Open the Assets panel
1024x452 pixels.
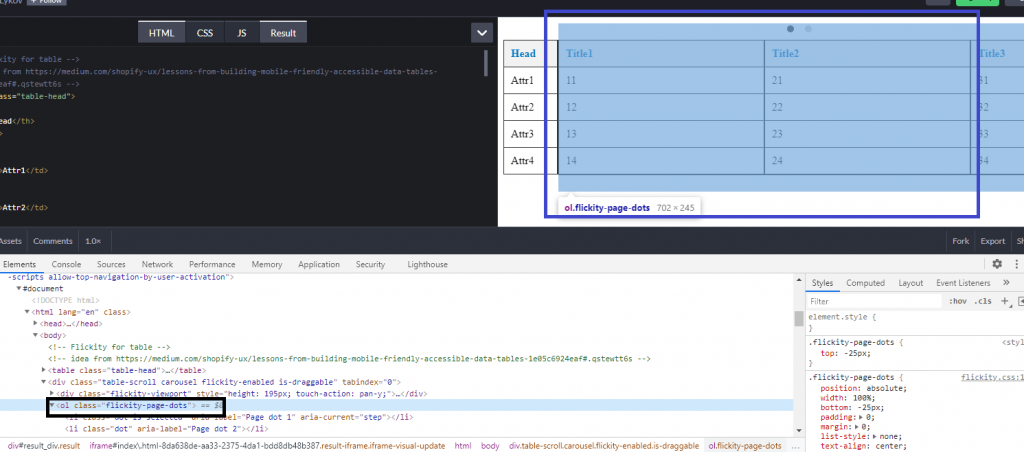point(11,241)
